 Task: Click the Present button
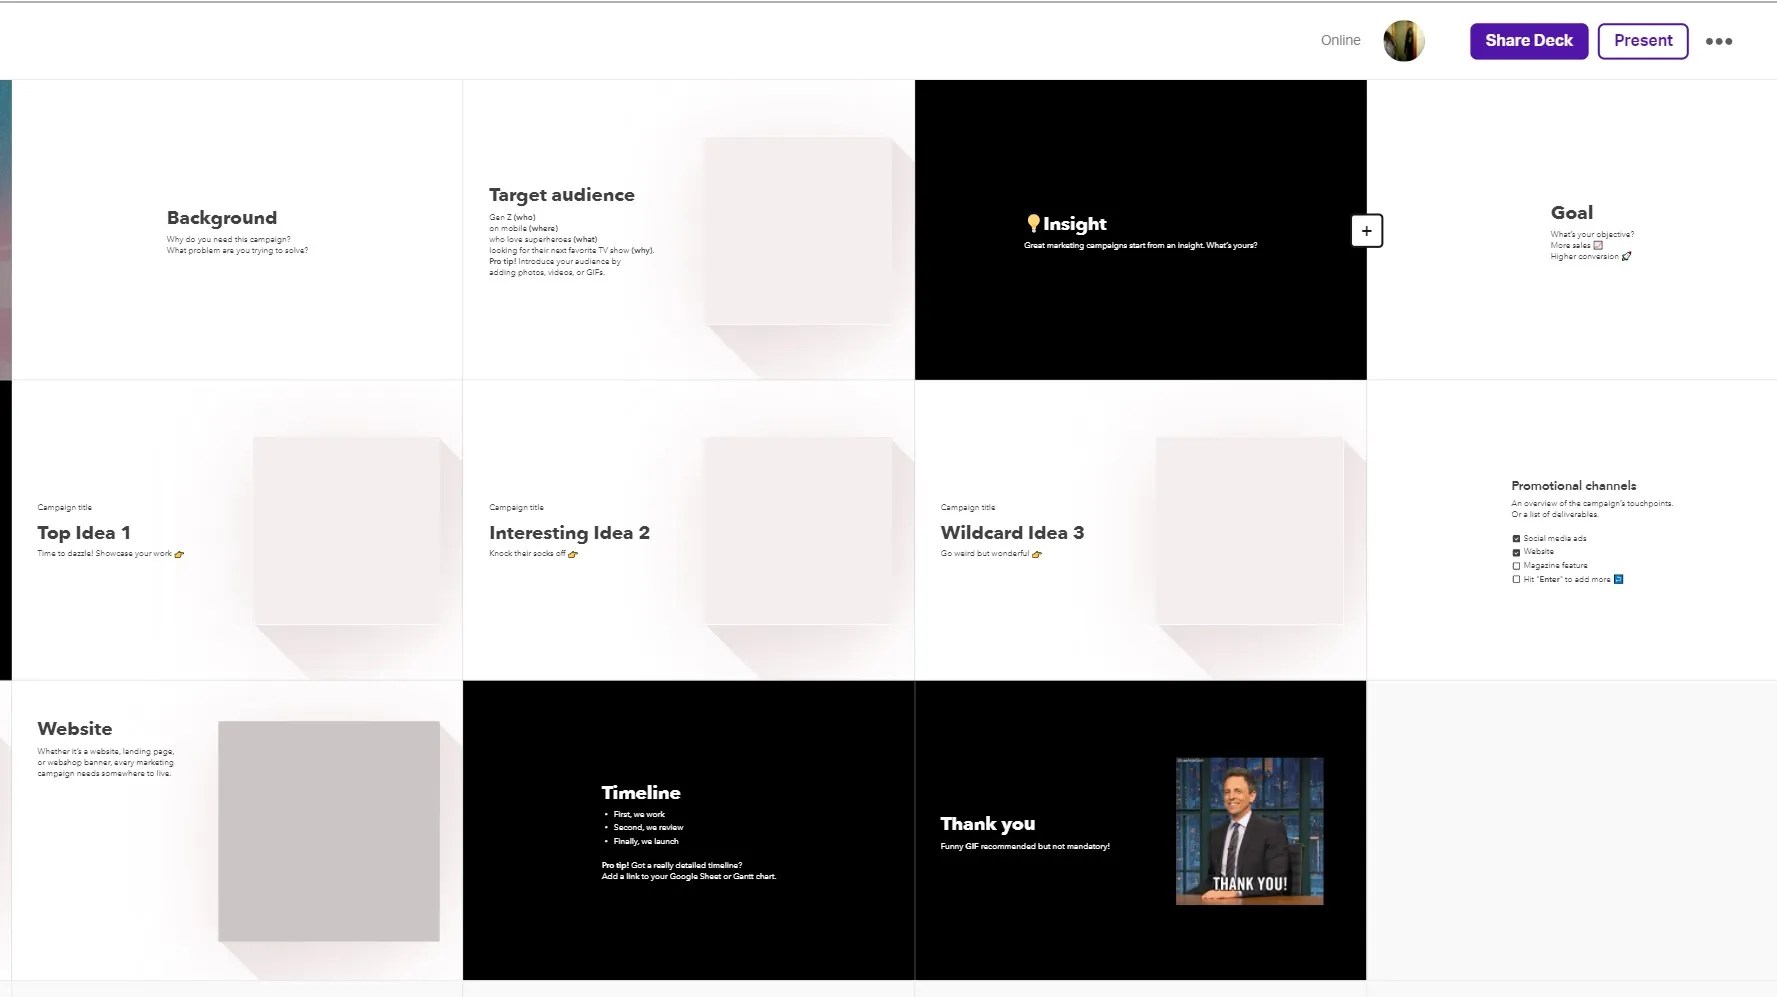[1642, 40]
